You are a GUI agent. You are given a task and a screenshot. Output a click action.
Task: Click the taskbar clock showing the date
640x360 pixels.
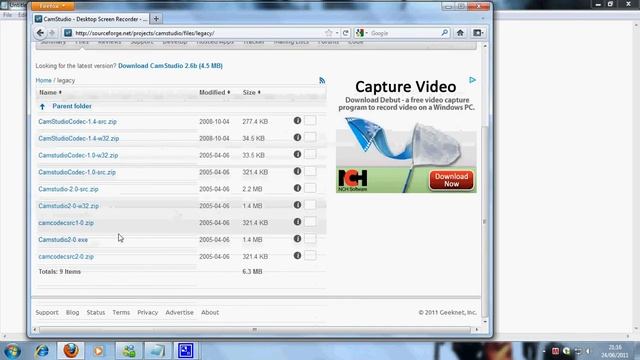614,351
